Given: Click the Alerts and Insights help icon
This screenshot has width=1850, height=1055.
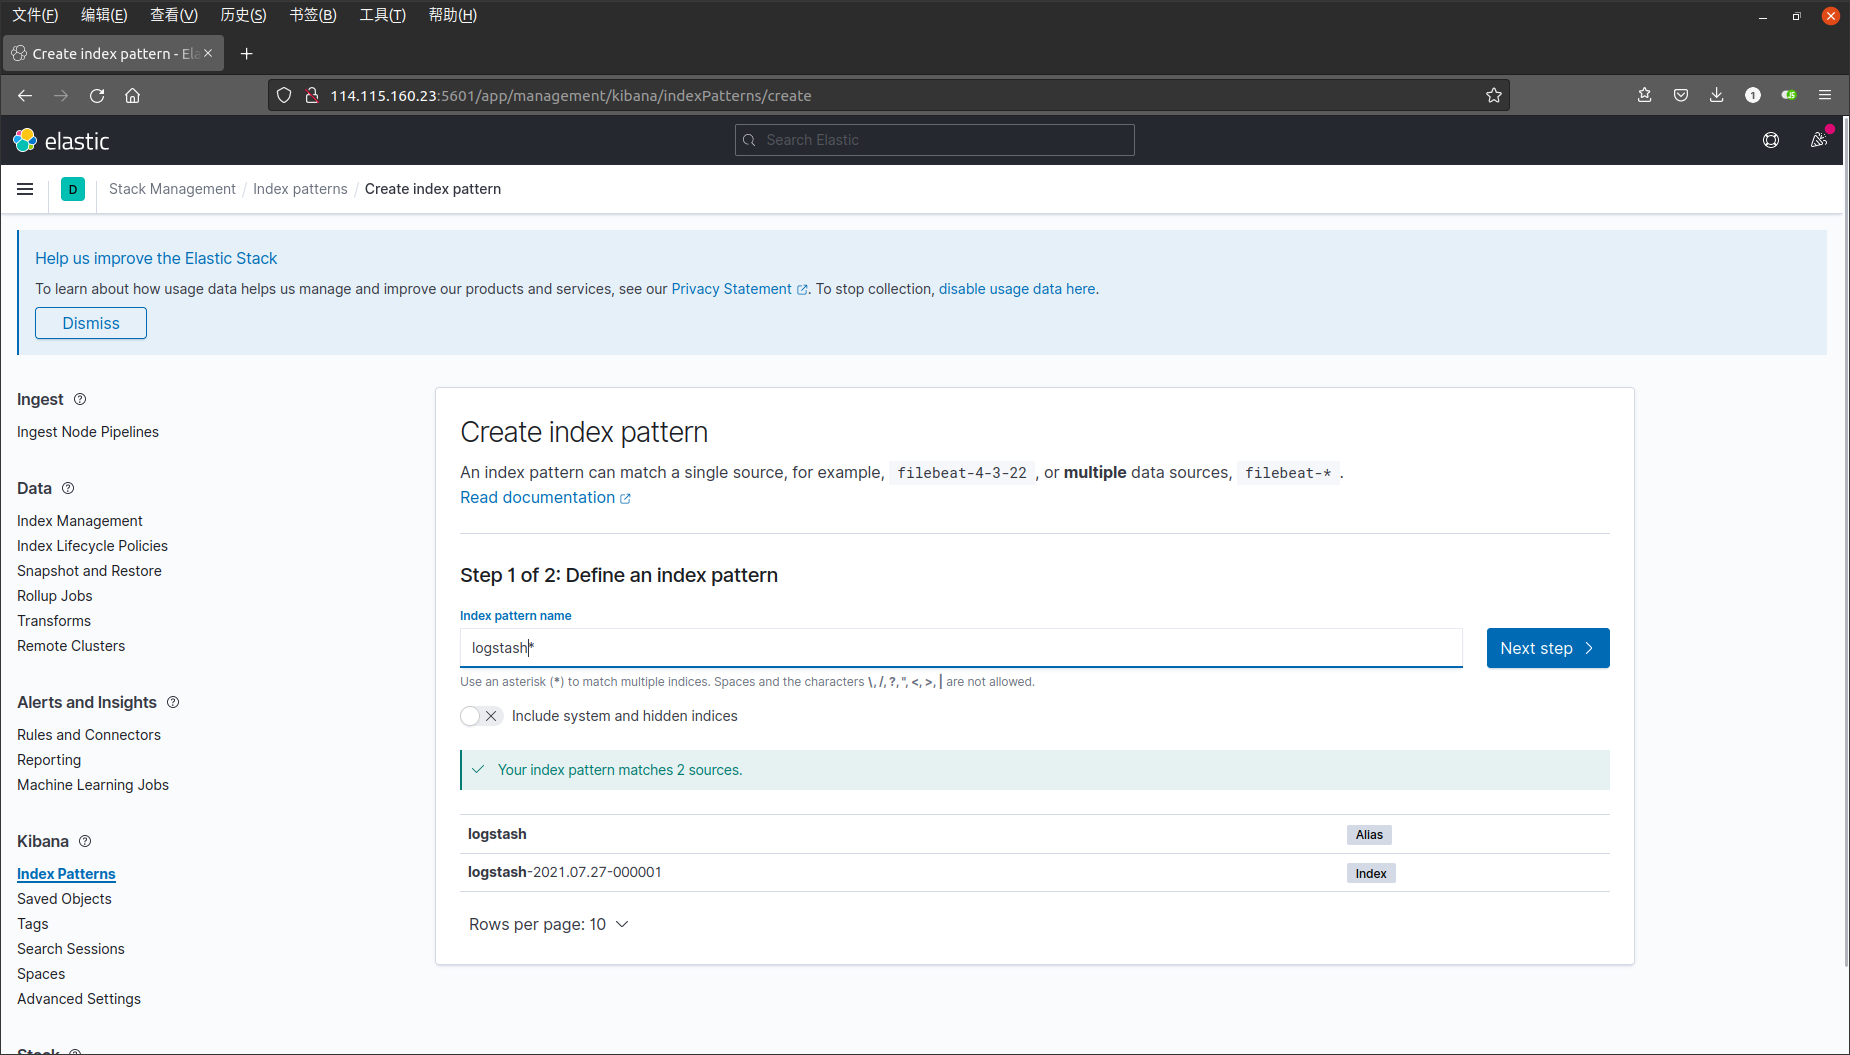Looking at the screenshot, I should 173,702.
